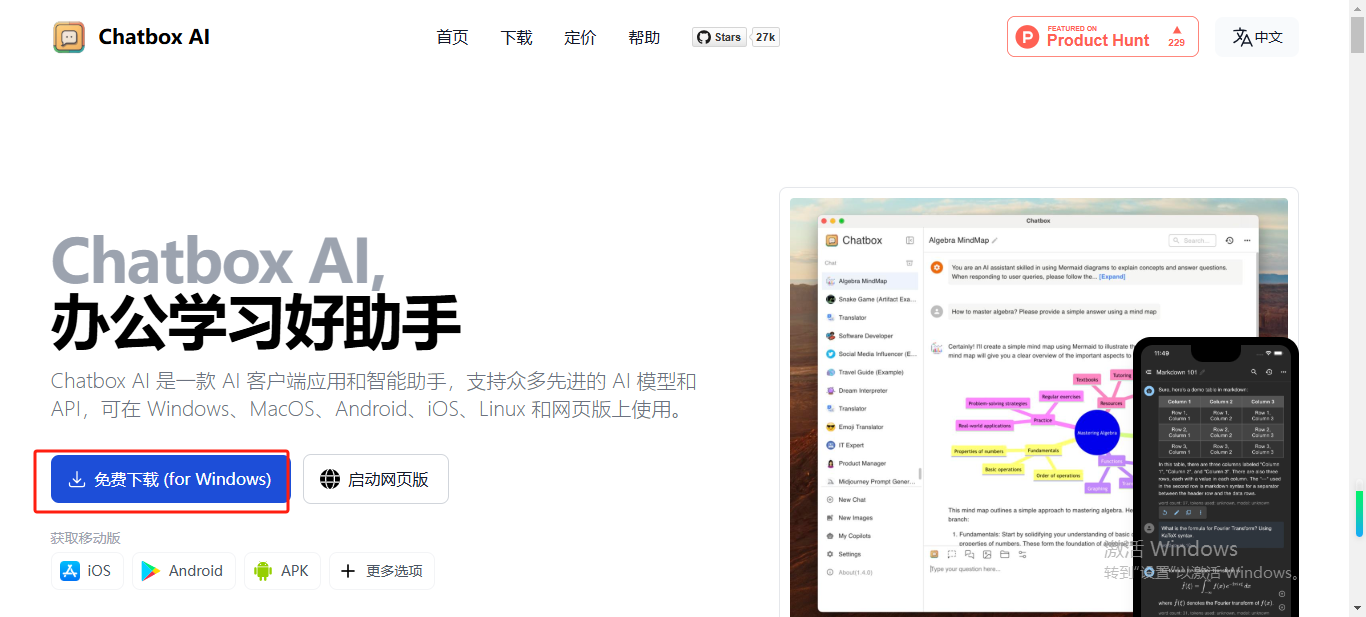Screen dimensions: 1366x617
Task: Open the Product Hunt featured badge
Action: [1103, 37]
